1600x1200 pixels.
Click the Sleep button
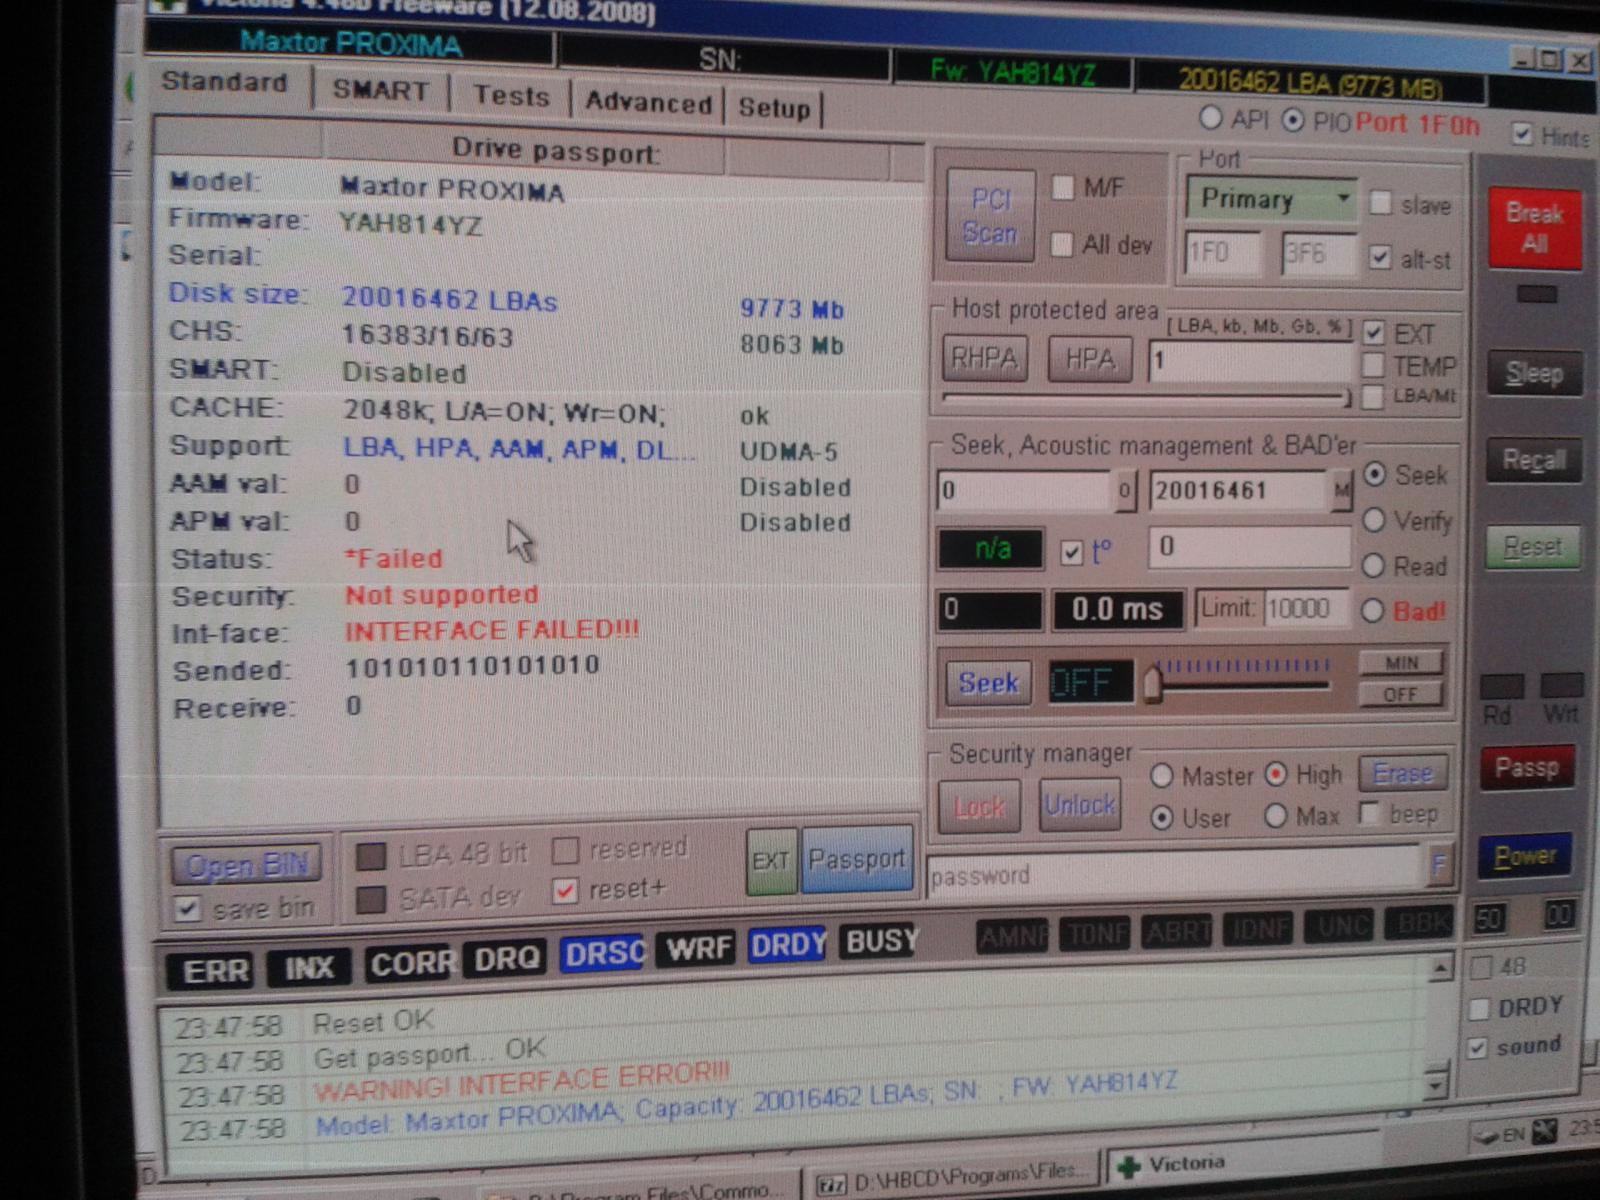click(x=1534, y=374)
